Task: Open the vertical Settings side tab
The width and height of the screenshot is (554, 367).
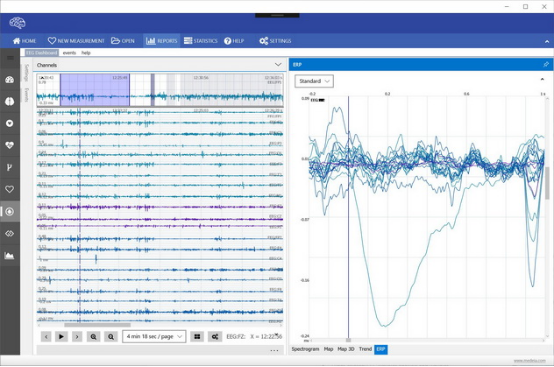Action: point(26,73)
